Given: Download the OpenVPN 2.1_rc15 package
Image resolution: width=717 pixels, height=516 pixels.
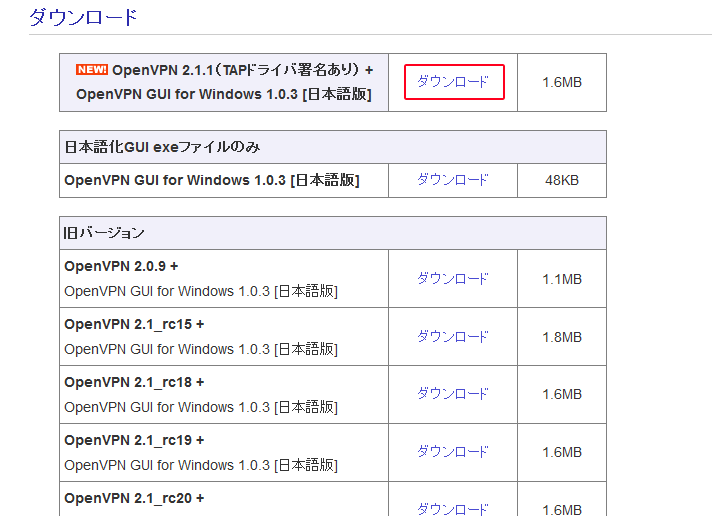Looking at the screenshot, I should pos(453,337).
